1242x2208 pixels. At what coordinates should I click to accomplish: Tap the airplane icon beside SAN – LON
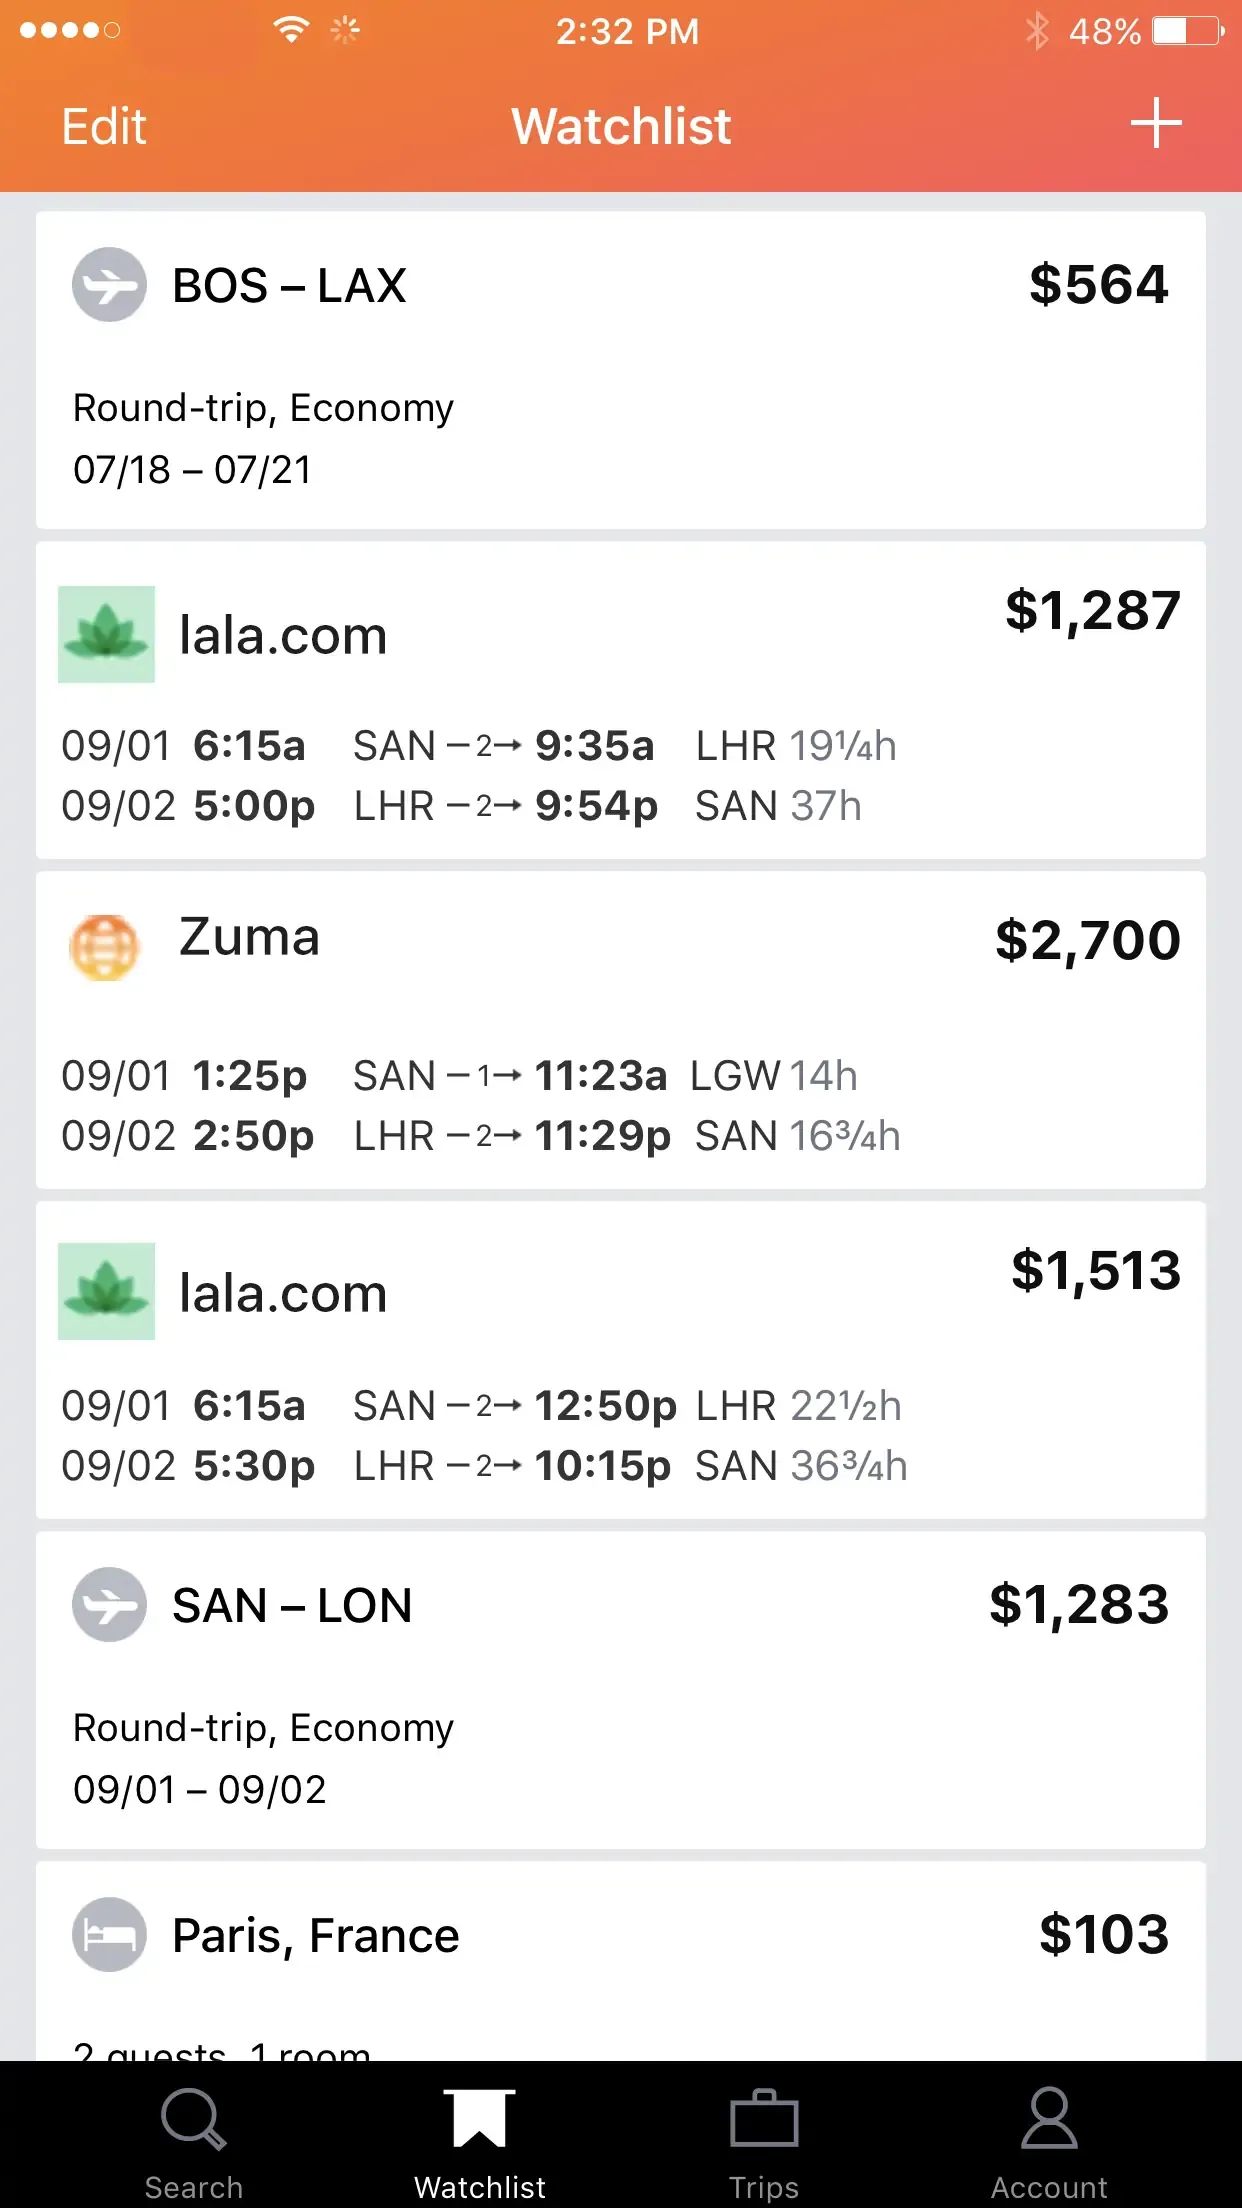tap(109, 1604)
